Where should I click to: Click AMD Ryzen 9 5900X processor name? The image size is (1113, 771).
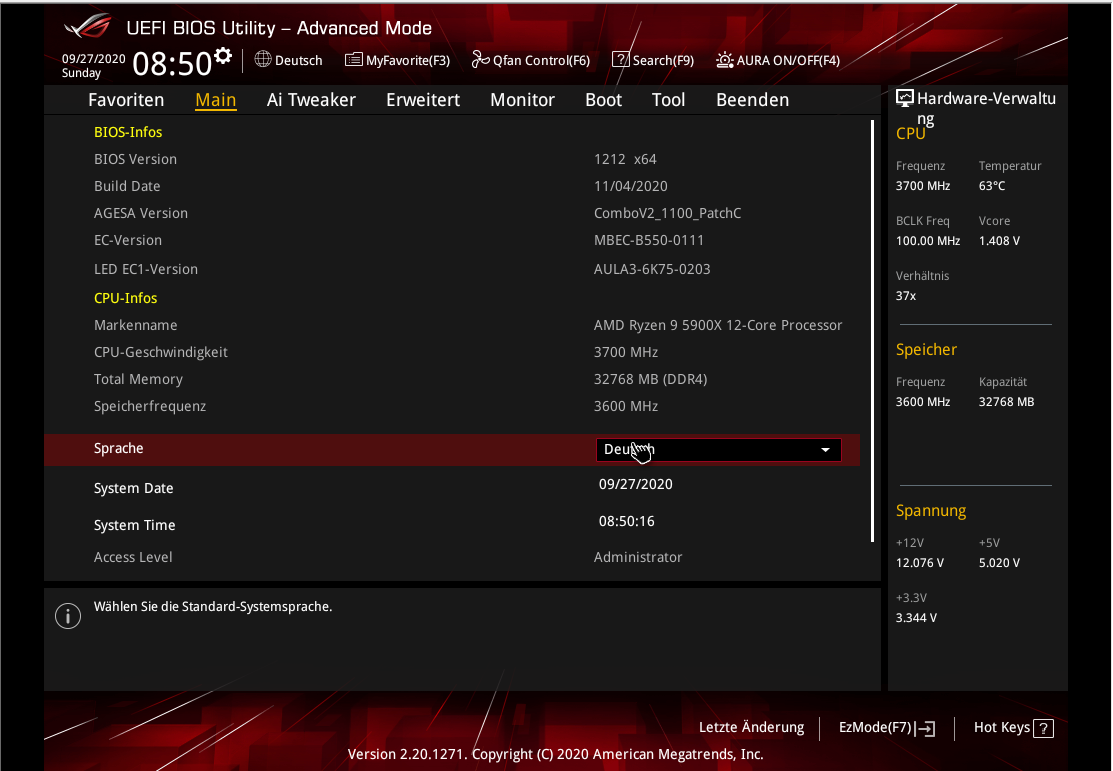[x=718, y=325]
